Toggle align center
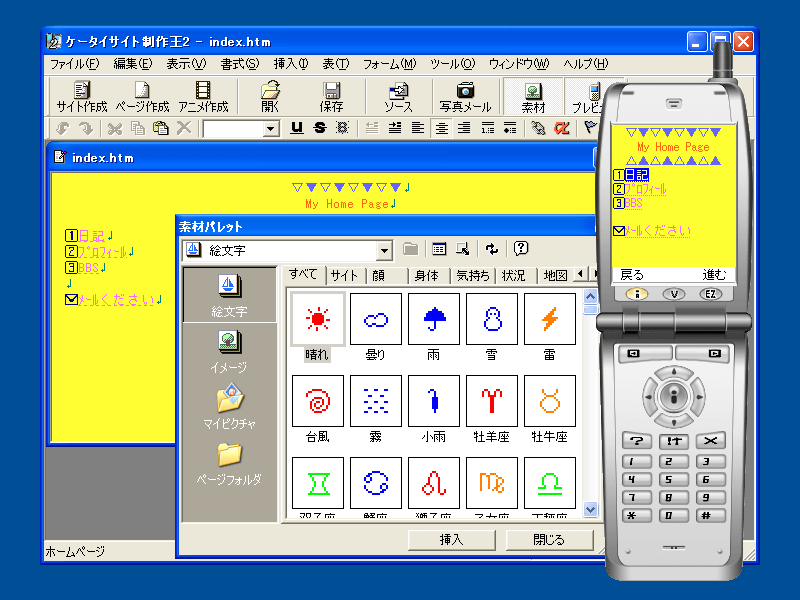 point(441,128)
